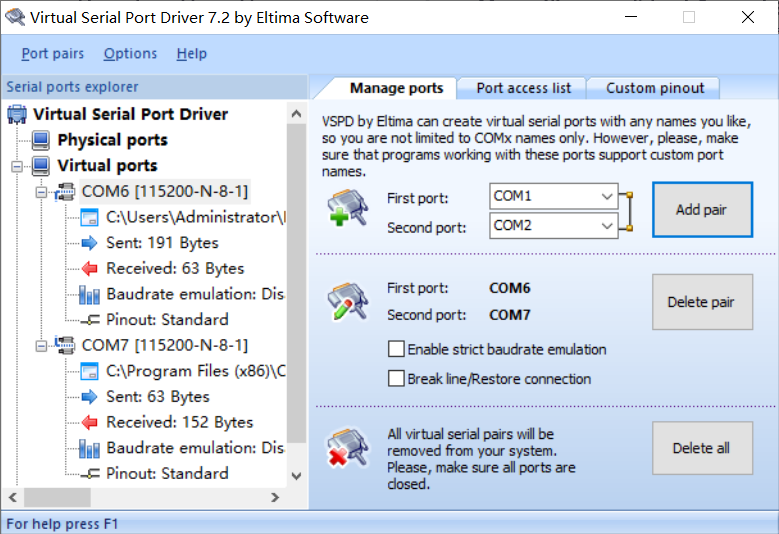779x534 pixels.
Task: Click the Pinout connector icon under COM7
Action: point(90,473)
